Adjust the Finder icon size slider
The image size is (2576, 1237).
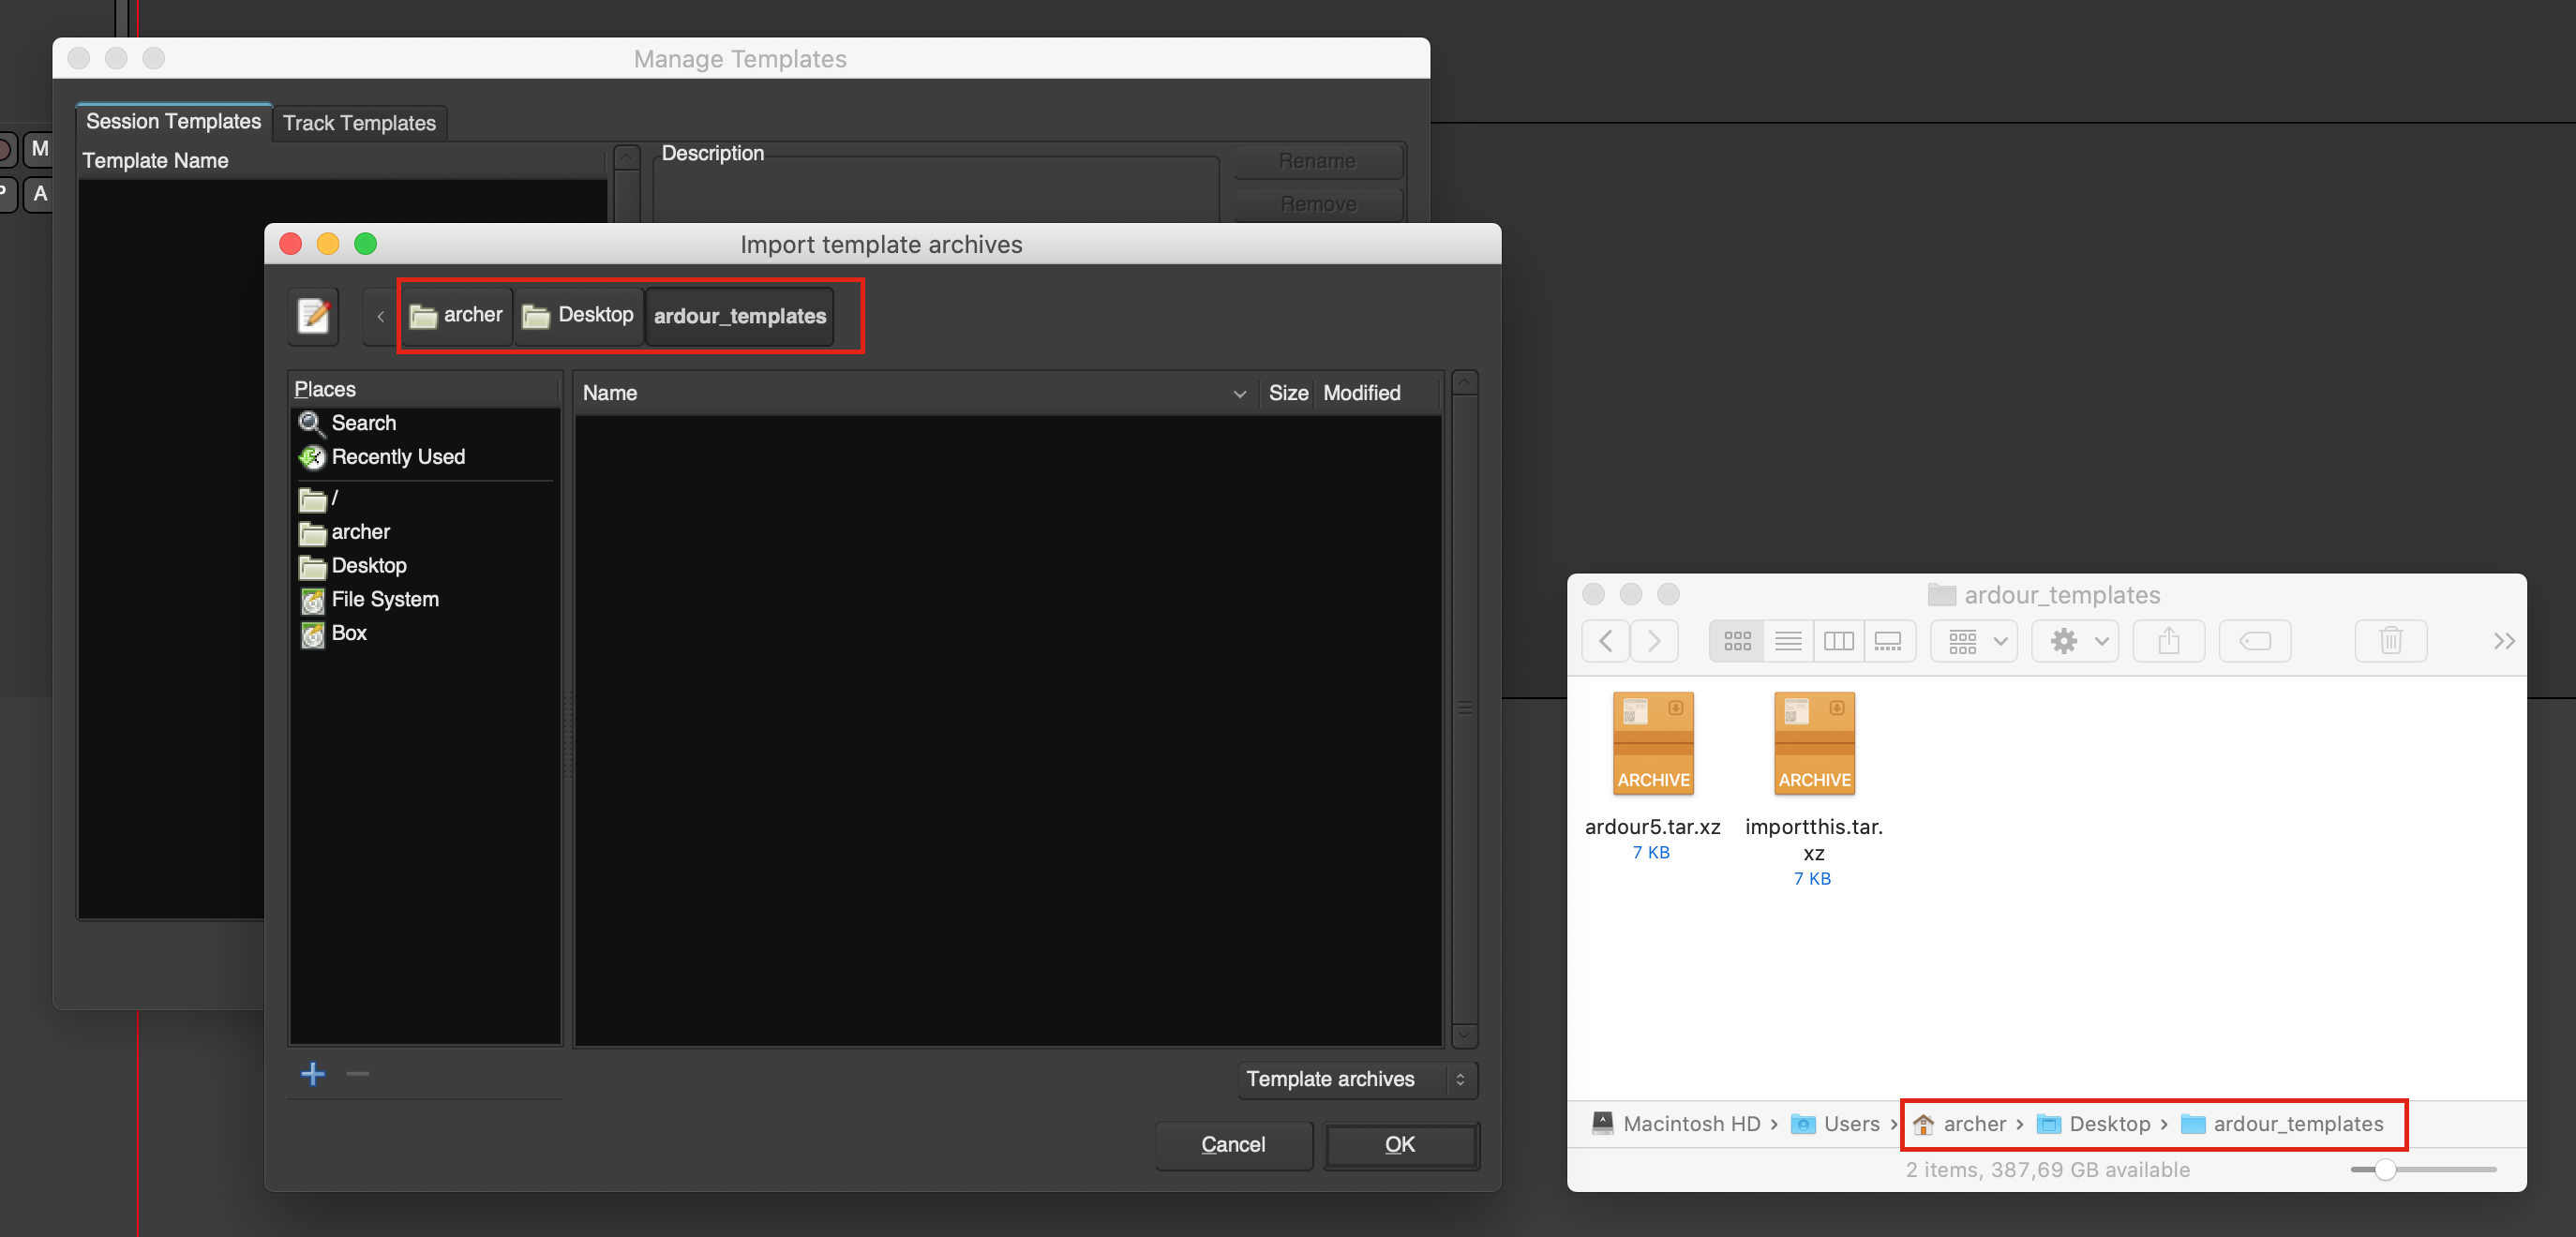click(x=2385, y=1169)
